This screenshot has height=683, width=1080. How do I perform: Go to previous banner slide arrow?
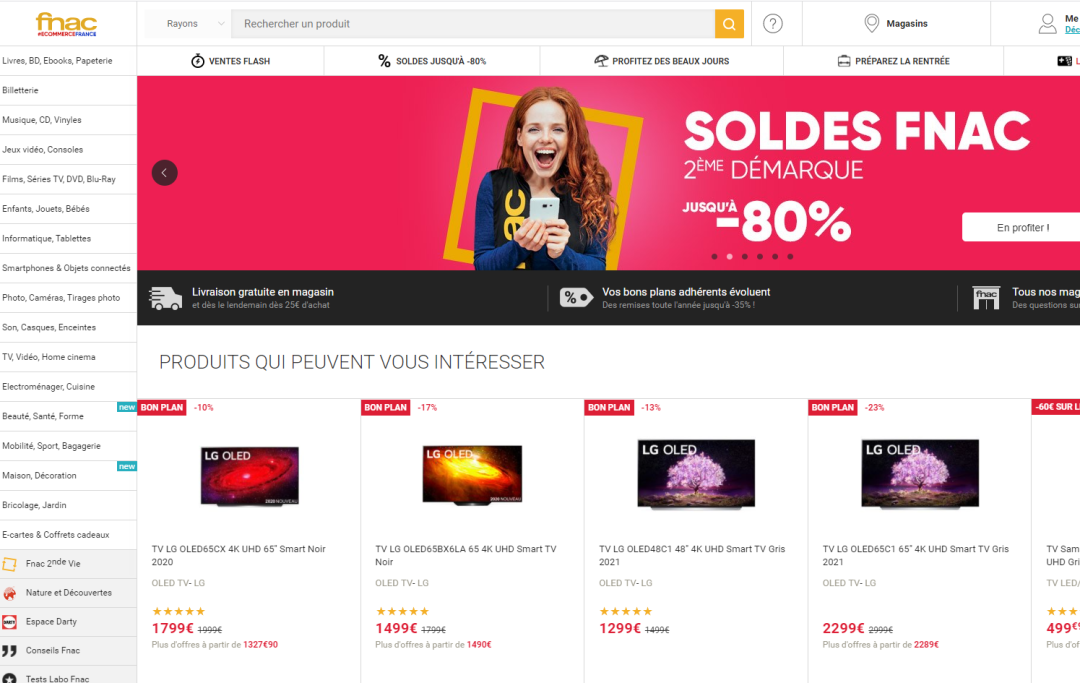coord(165,173)
